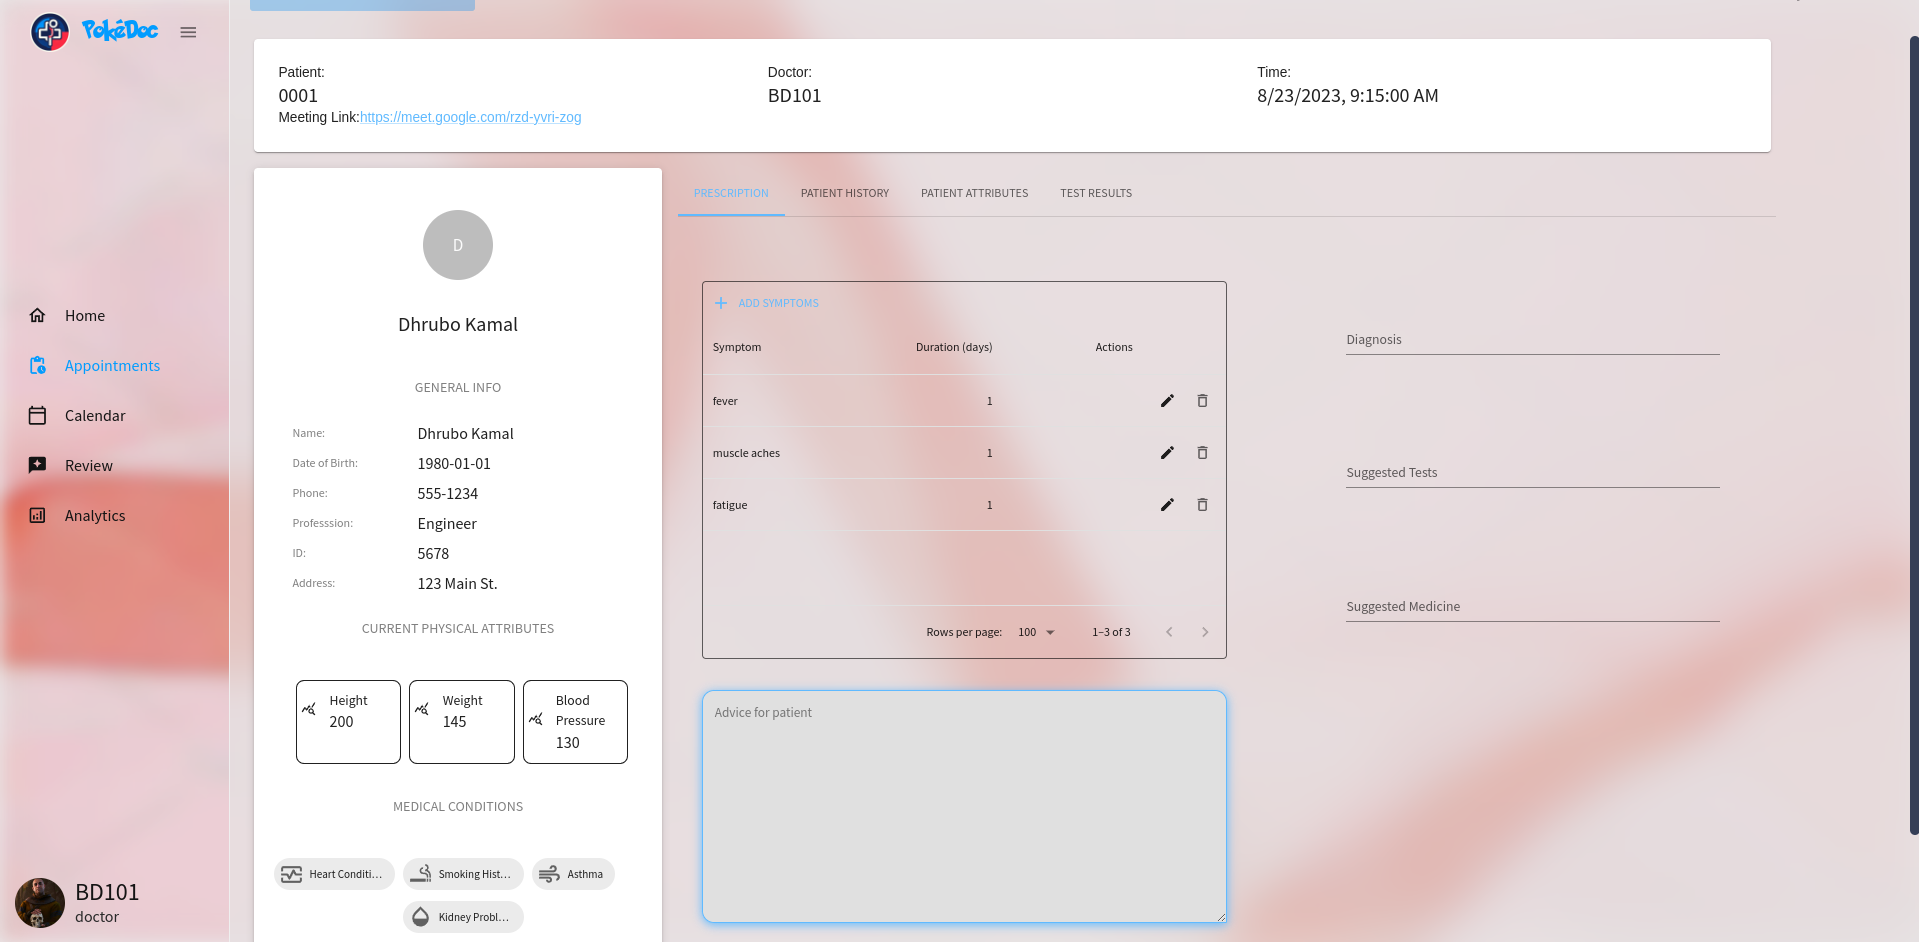Click the Heart Condition chip
Viewport: 1919px width, 942px height.
334,874
